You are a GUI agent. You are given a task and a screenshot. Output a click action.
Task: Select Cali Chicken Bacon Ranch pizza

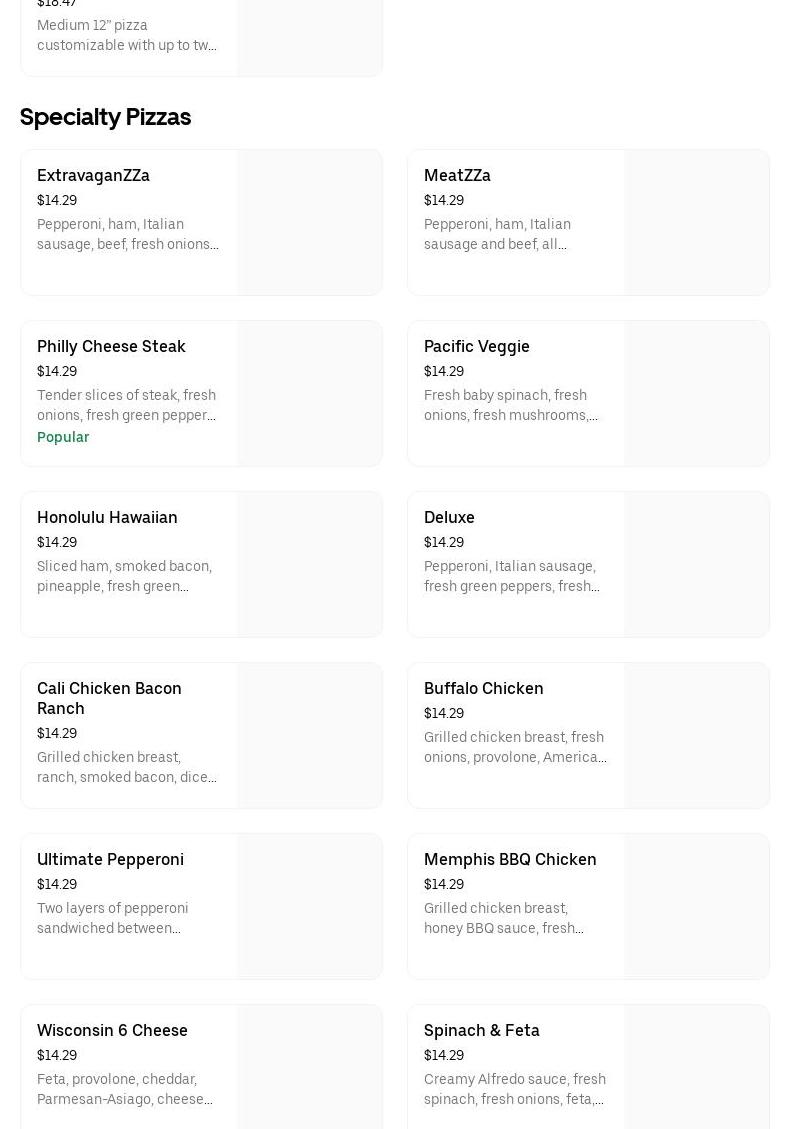click(109, 698)
